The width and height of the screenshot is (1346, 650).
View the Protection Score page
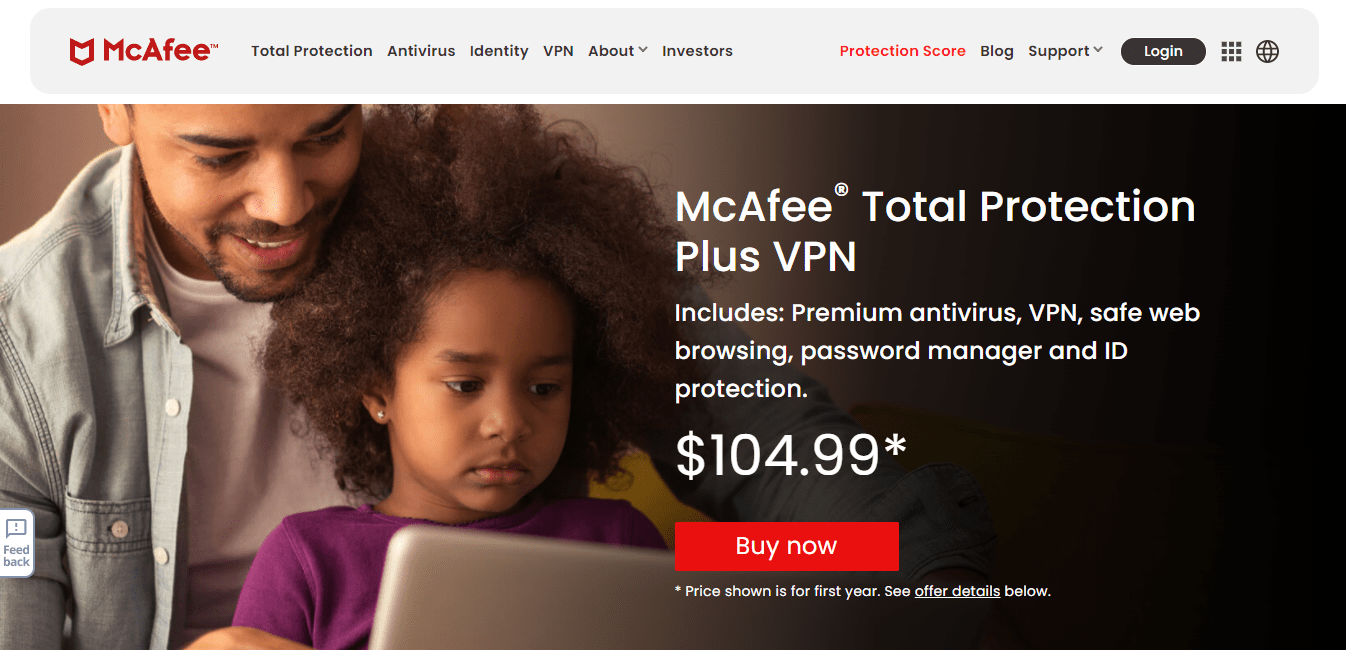[x=903, y=51]
